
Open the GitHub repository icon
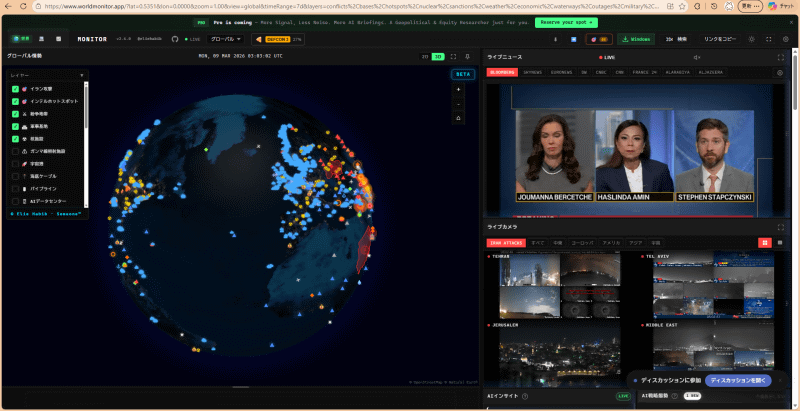pos(175,39)
